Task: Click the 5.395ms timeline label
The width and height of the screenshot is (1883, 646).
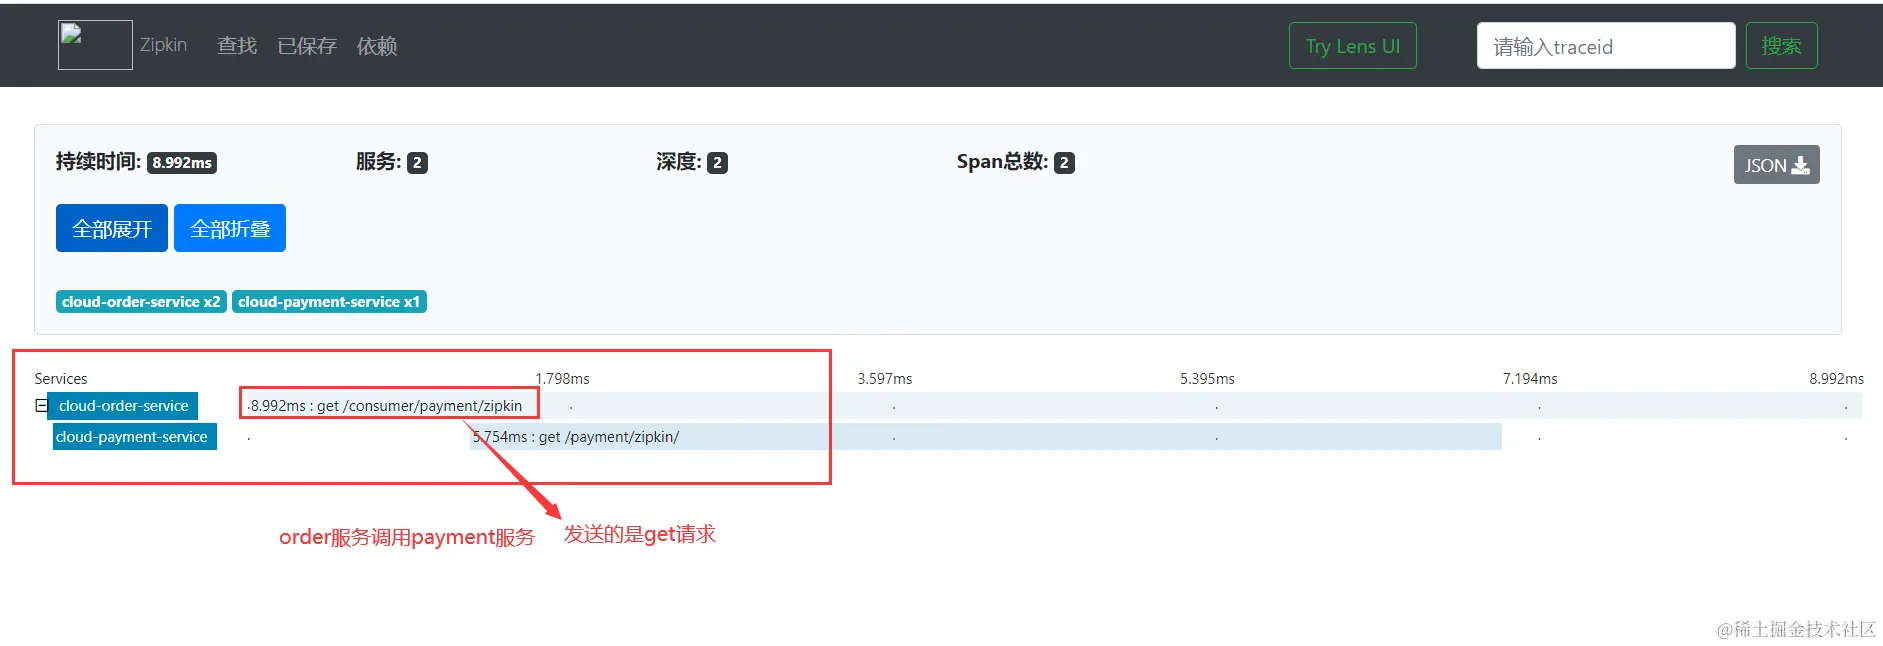Action: [1207, 379]
